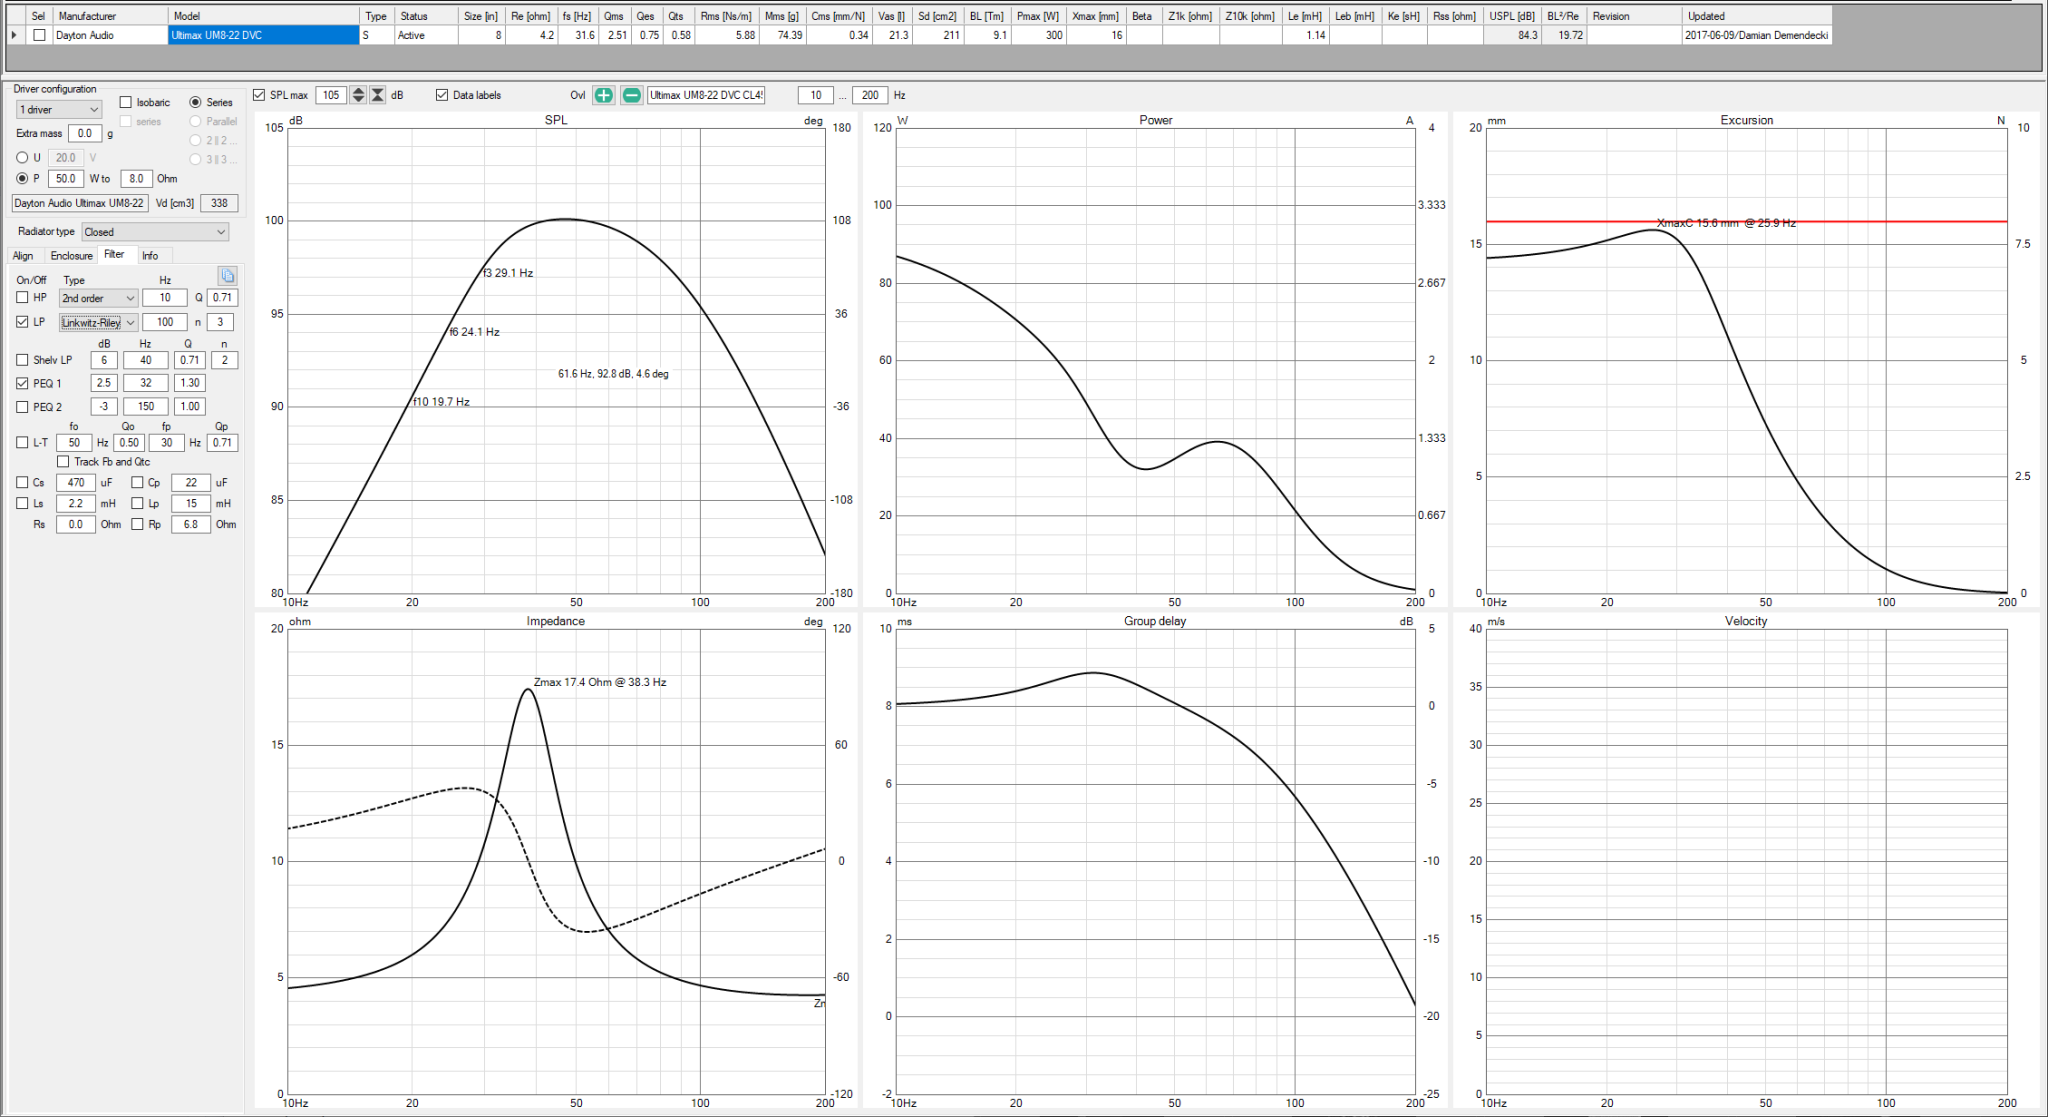Click power field 50.0 W
This screenshot has width=2048, height=1117.
click(66, 178)
